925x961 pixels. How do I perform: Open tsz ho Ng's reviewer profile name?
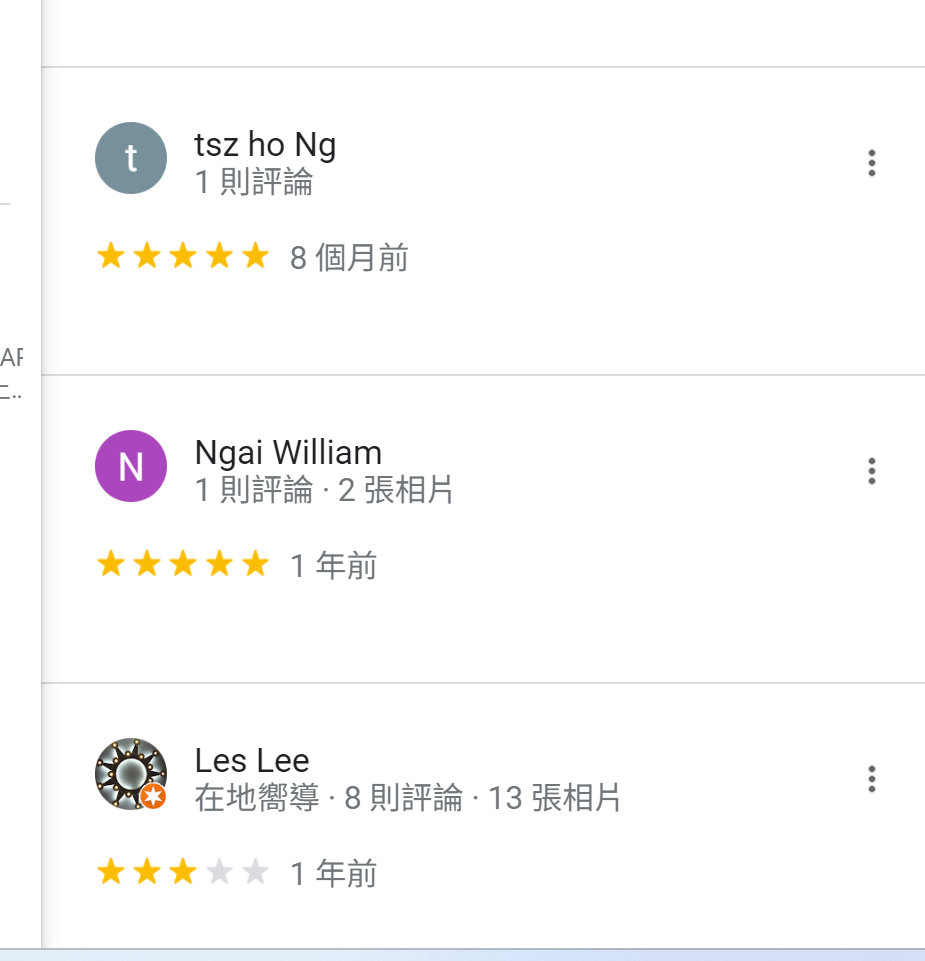point(265,146)
